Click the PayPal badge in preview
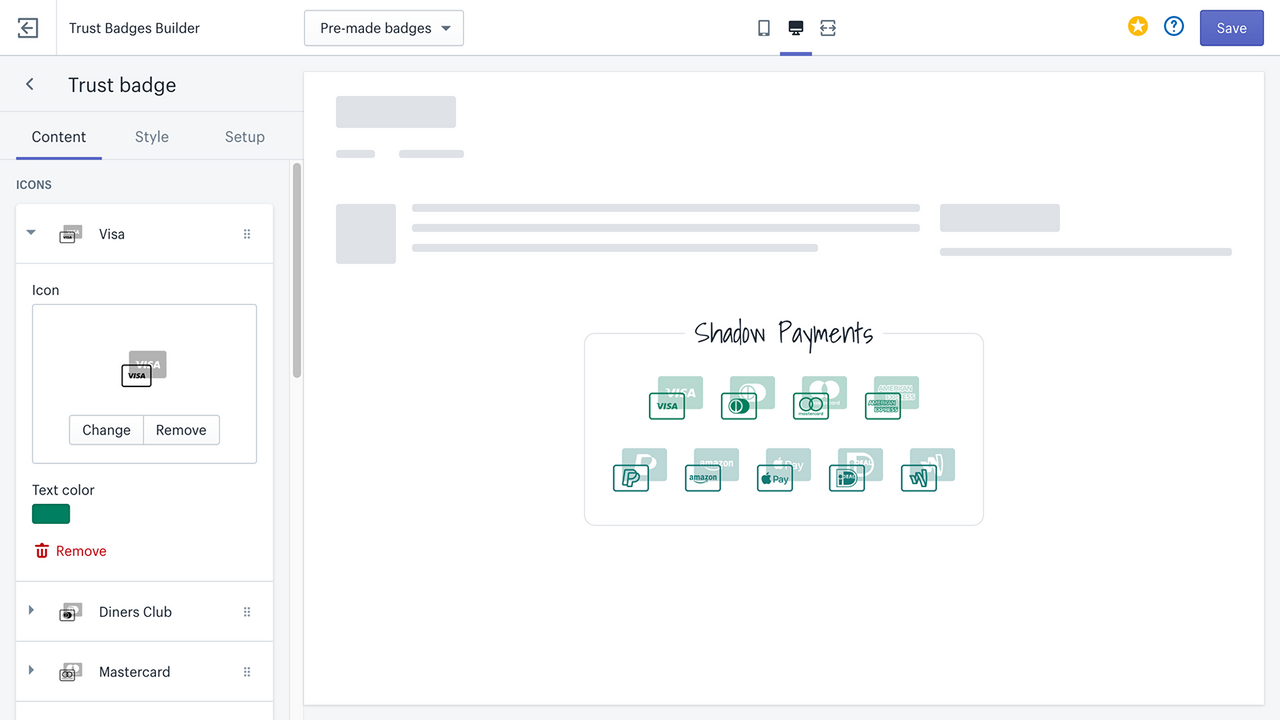 [x=640, y=470]
